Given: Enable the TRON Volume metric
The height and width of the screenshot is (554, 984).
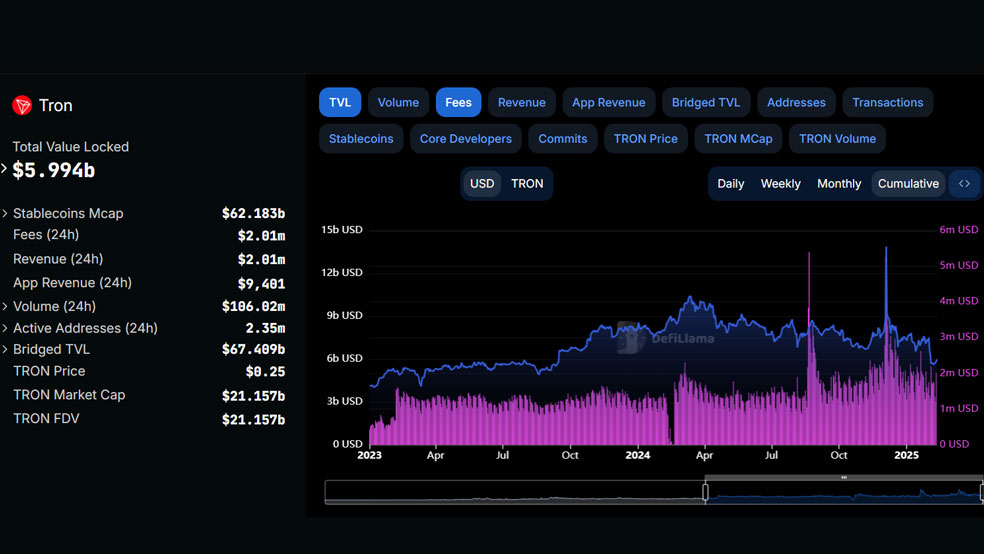Looking at the screenshot, I should click(837, 139).
